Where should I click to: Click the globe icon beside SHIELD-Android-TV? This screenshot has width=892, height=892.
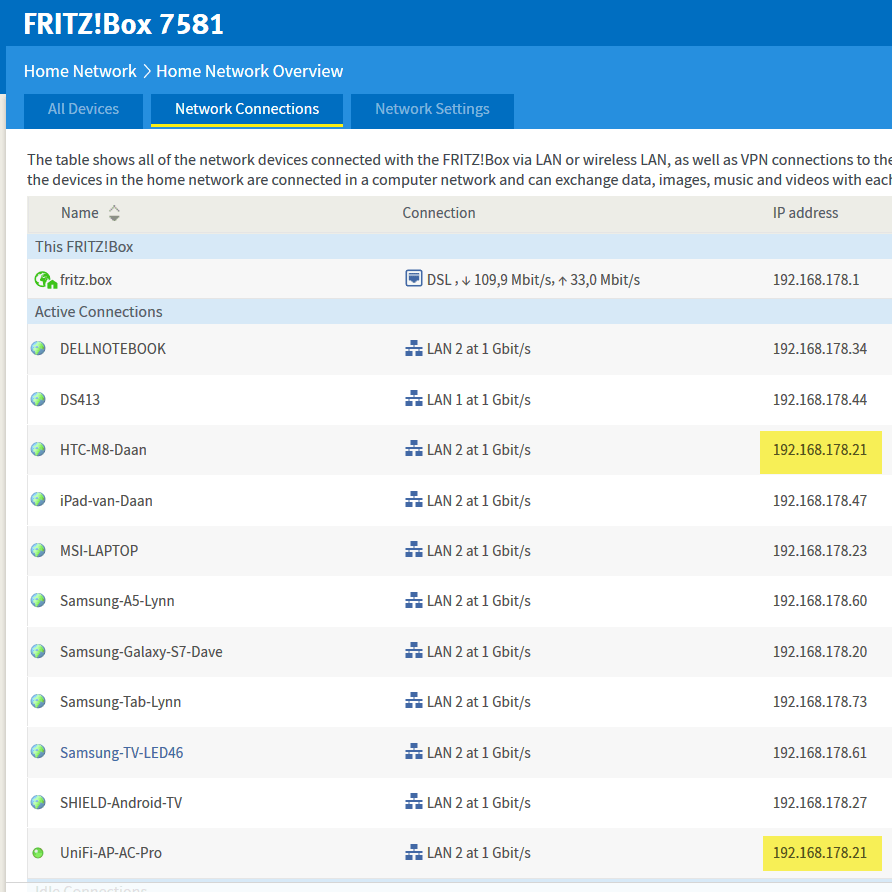click(x=38, y=802)
